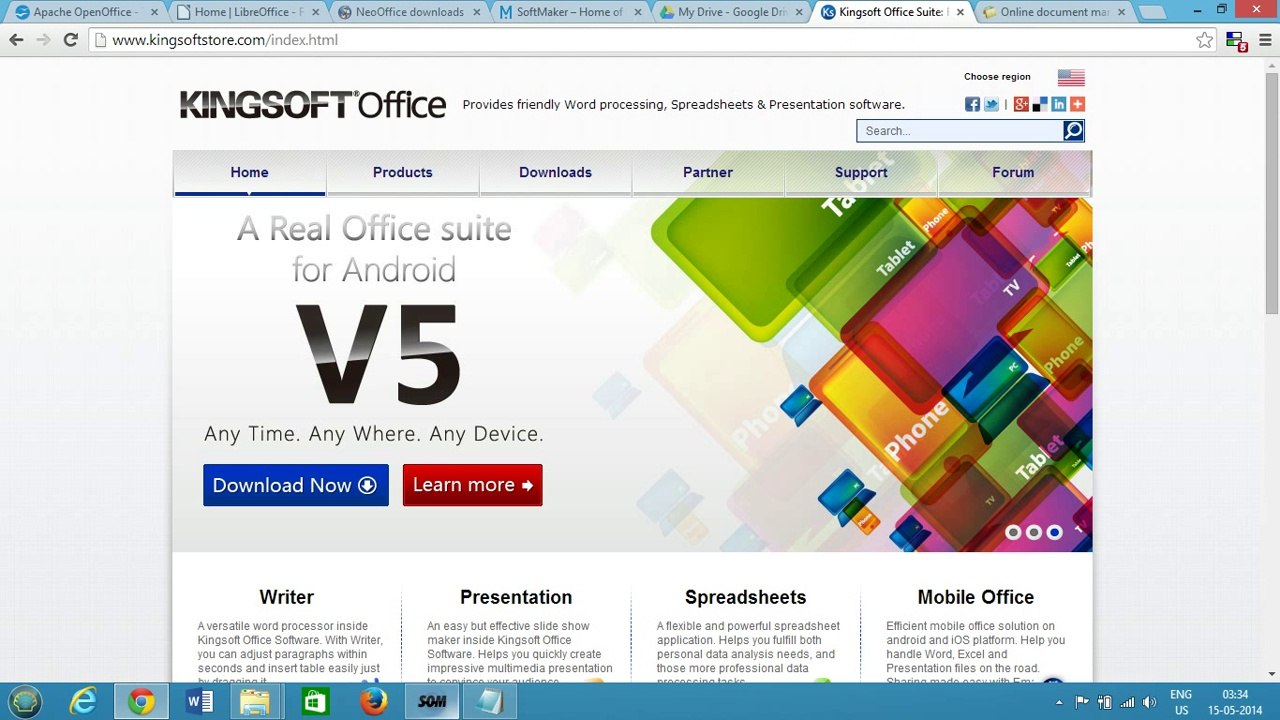This screenshot has width=1280, height=720.
Task: Open the LinkedIn share icon
Action: pos(1059,104)
